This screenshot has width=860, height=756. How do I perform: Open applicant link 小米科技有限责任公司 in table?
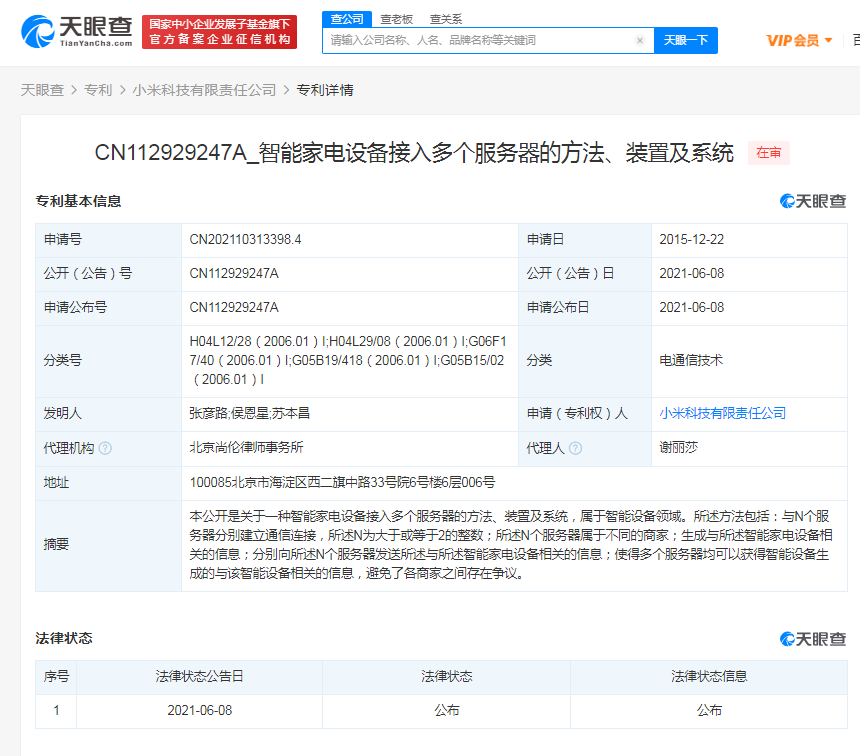click(722, 413)
